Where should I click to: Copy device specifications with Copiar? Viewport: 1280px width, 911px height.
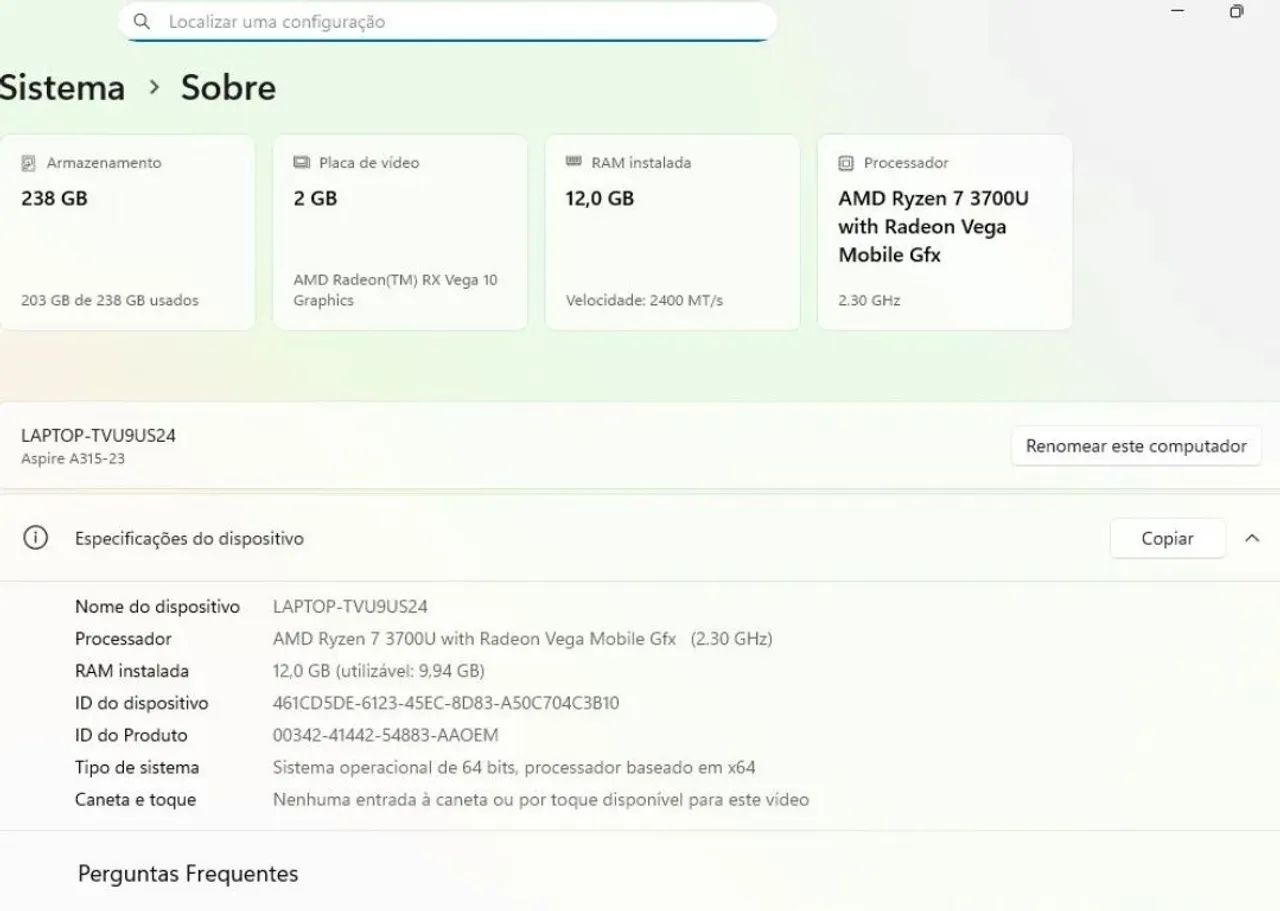1167,538
